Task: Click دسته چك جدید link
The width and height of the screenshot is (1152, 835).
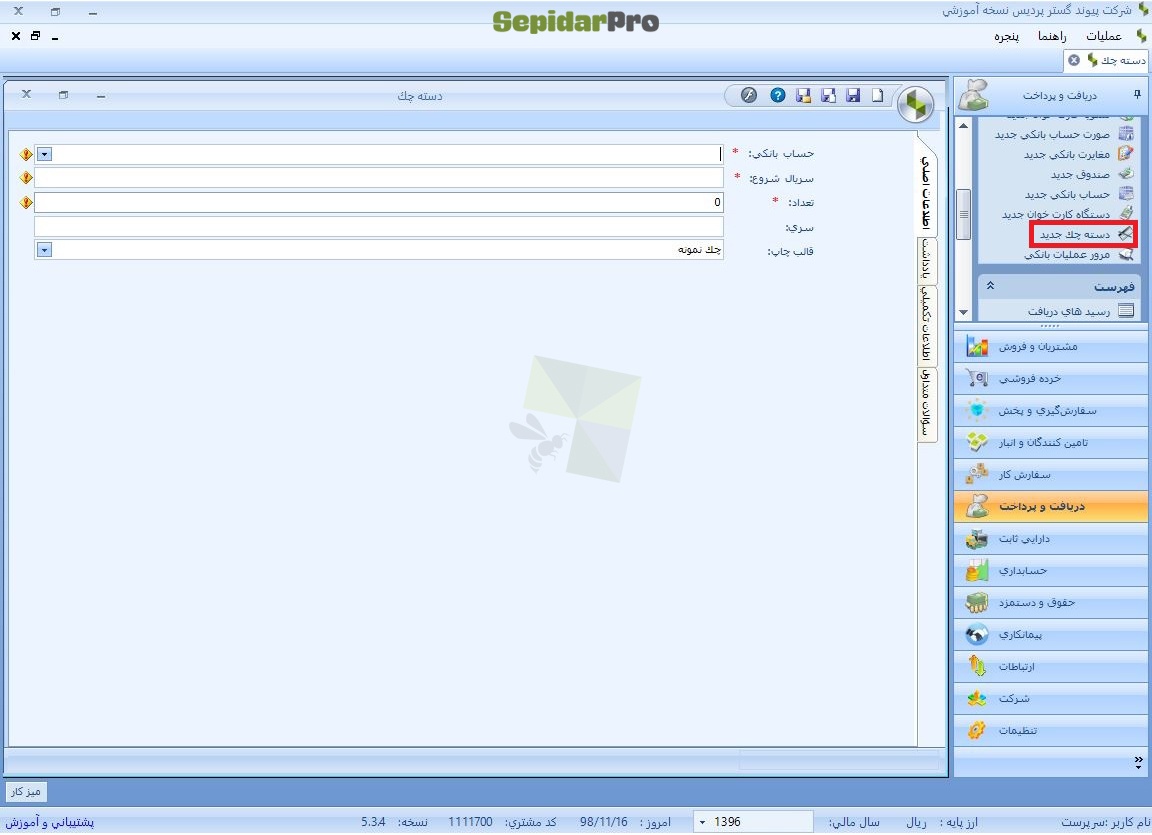Action: click(x=1075, y=234)
